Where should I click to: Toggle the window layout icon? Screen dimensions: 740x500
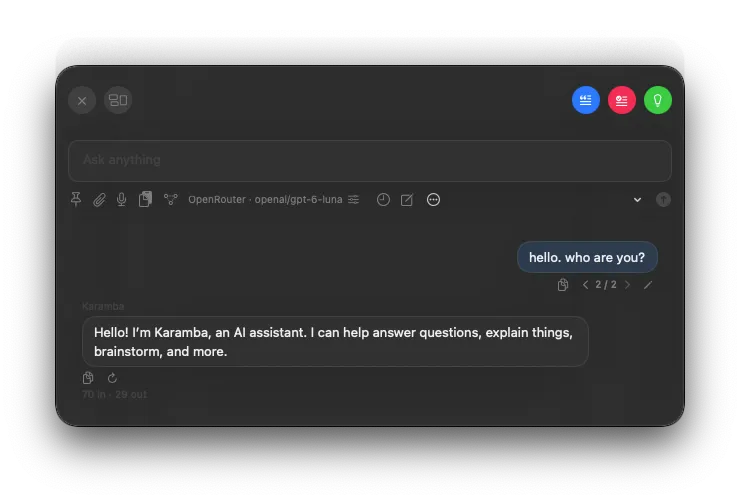coord(118,100)
